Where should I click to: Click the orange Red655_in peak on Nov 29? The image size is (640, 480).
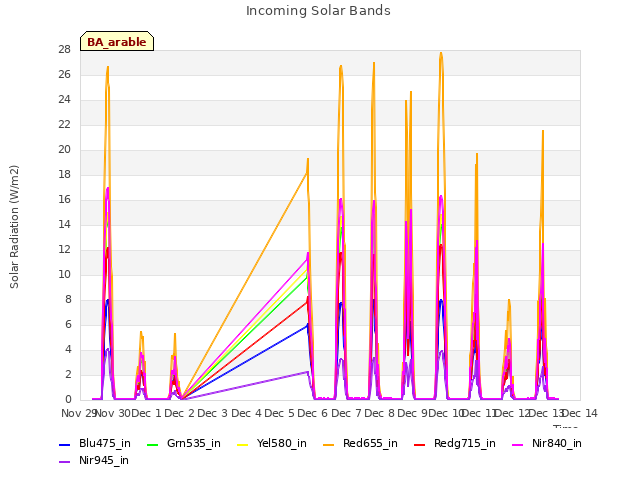point(108,67)
